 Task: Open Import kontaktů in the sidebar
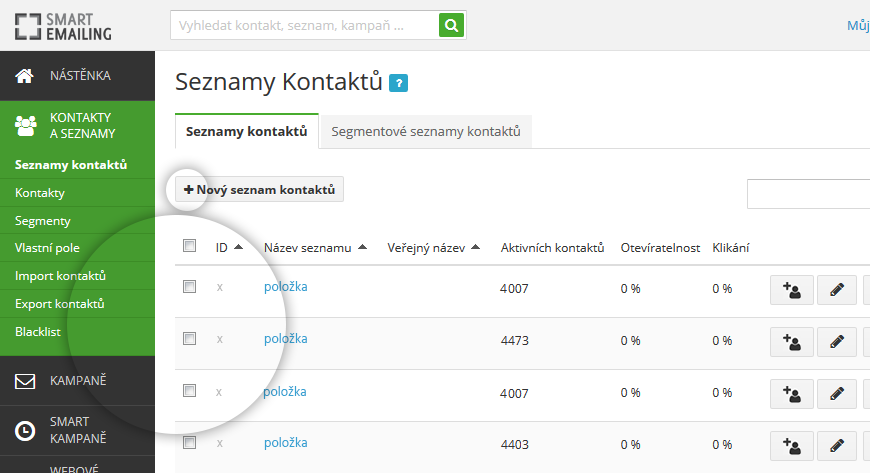60,276
